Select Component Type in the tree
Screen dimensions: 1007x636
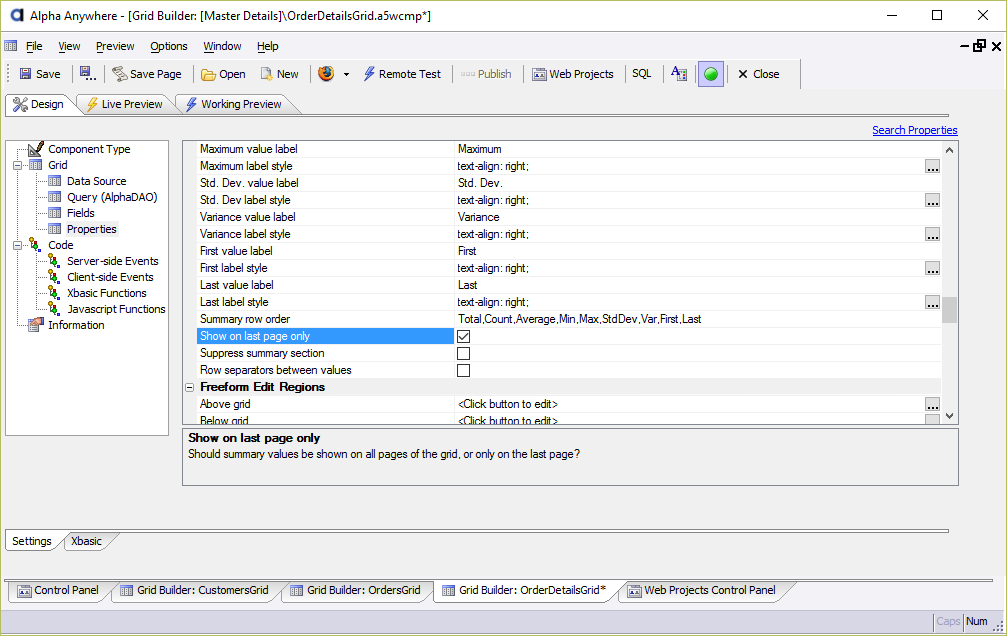89,149
